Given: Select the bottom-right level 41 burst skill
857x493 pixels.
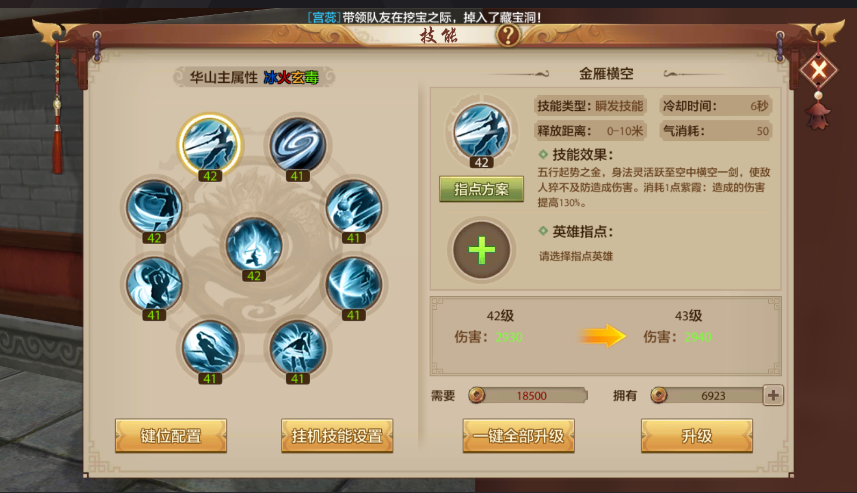Looking at the screenshot, I should [x=297, y=348].
